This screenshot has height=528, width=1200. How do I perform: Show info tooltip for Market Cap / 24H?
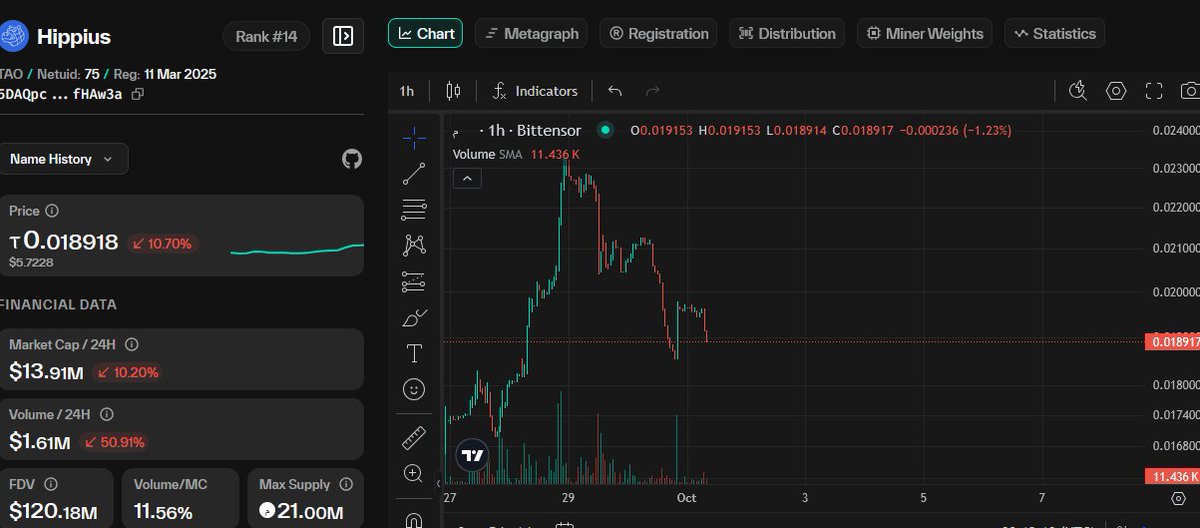tap(132, 344)
